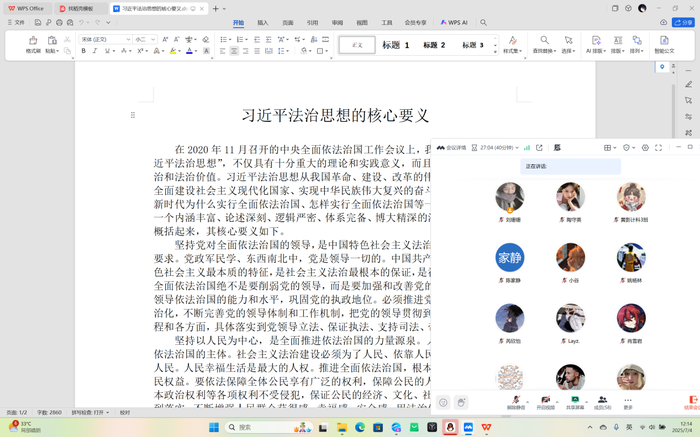Click the AI typesetting button
This screenshot has height=437, width=700.
[595, 44]
